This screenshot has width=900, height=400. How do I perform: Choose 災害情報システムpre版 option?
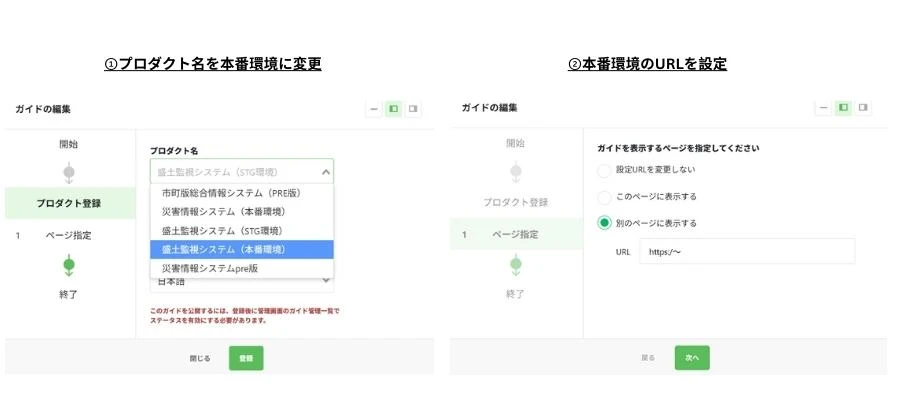click(x=242, y=269)
